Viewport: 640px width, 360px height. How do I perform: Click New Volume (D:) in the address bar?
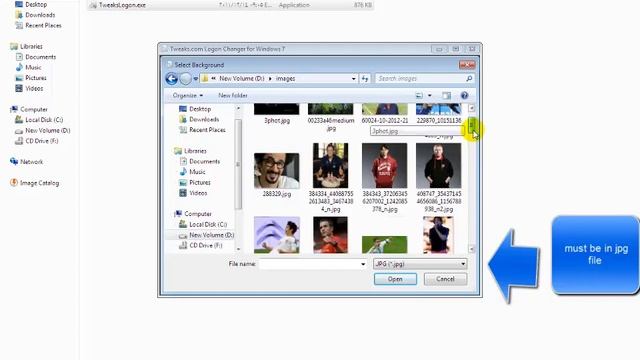point(242,78)
